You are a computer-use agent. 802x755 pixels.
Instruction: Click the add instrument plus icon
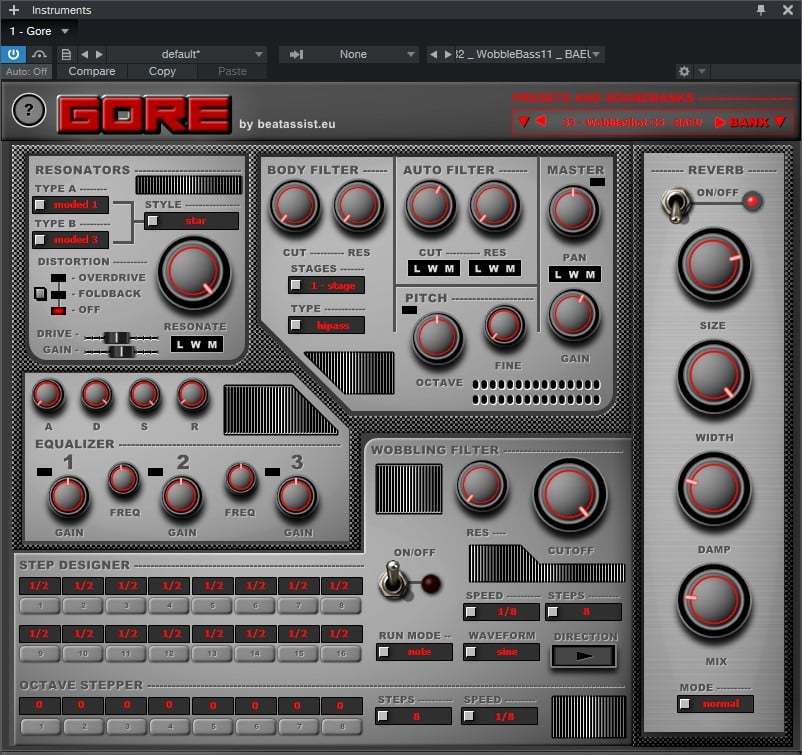click(x=14, y=10)
